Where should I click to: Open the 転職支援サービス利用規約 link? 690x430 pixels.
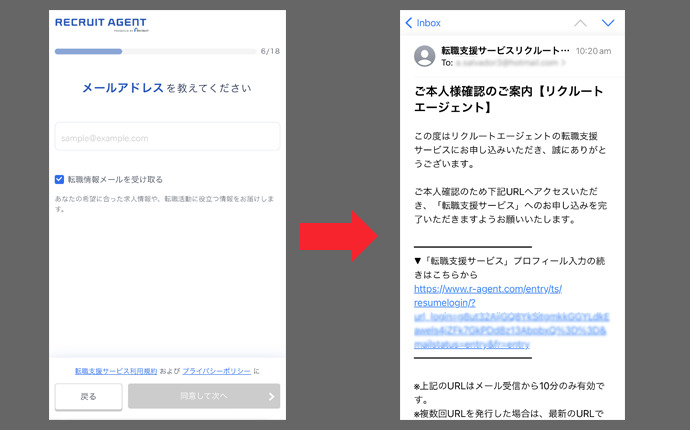[x=116, y=371]
